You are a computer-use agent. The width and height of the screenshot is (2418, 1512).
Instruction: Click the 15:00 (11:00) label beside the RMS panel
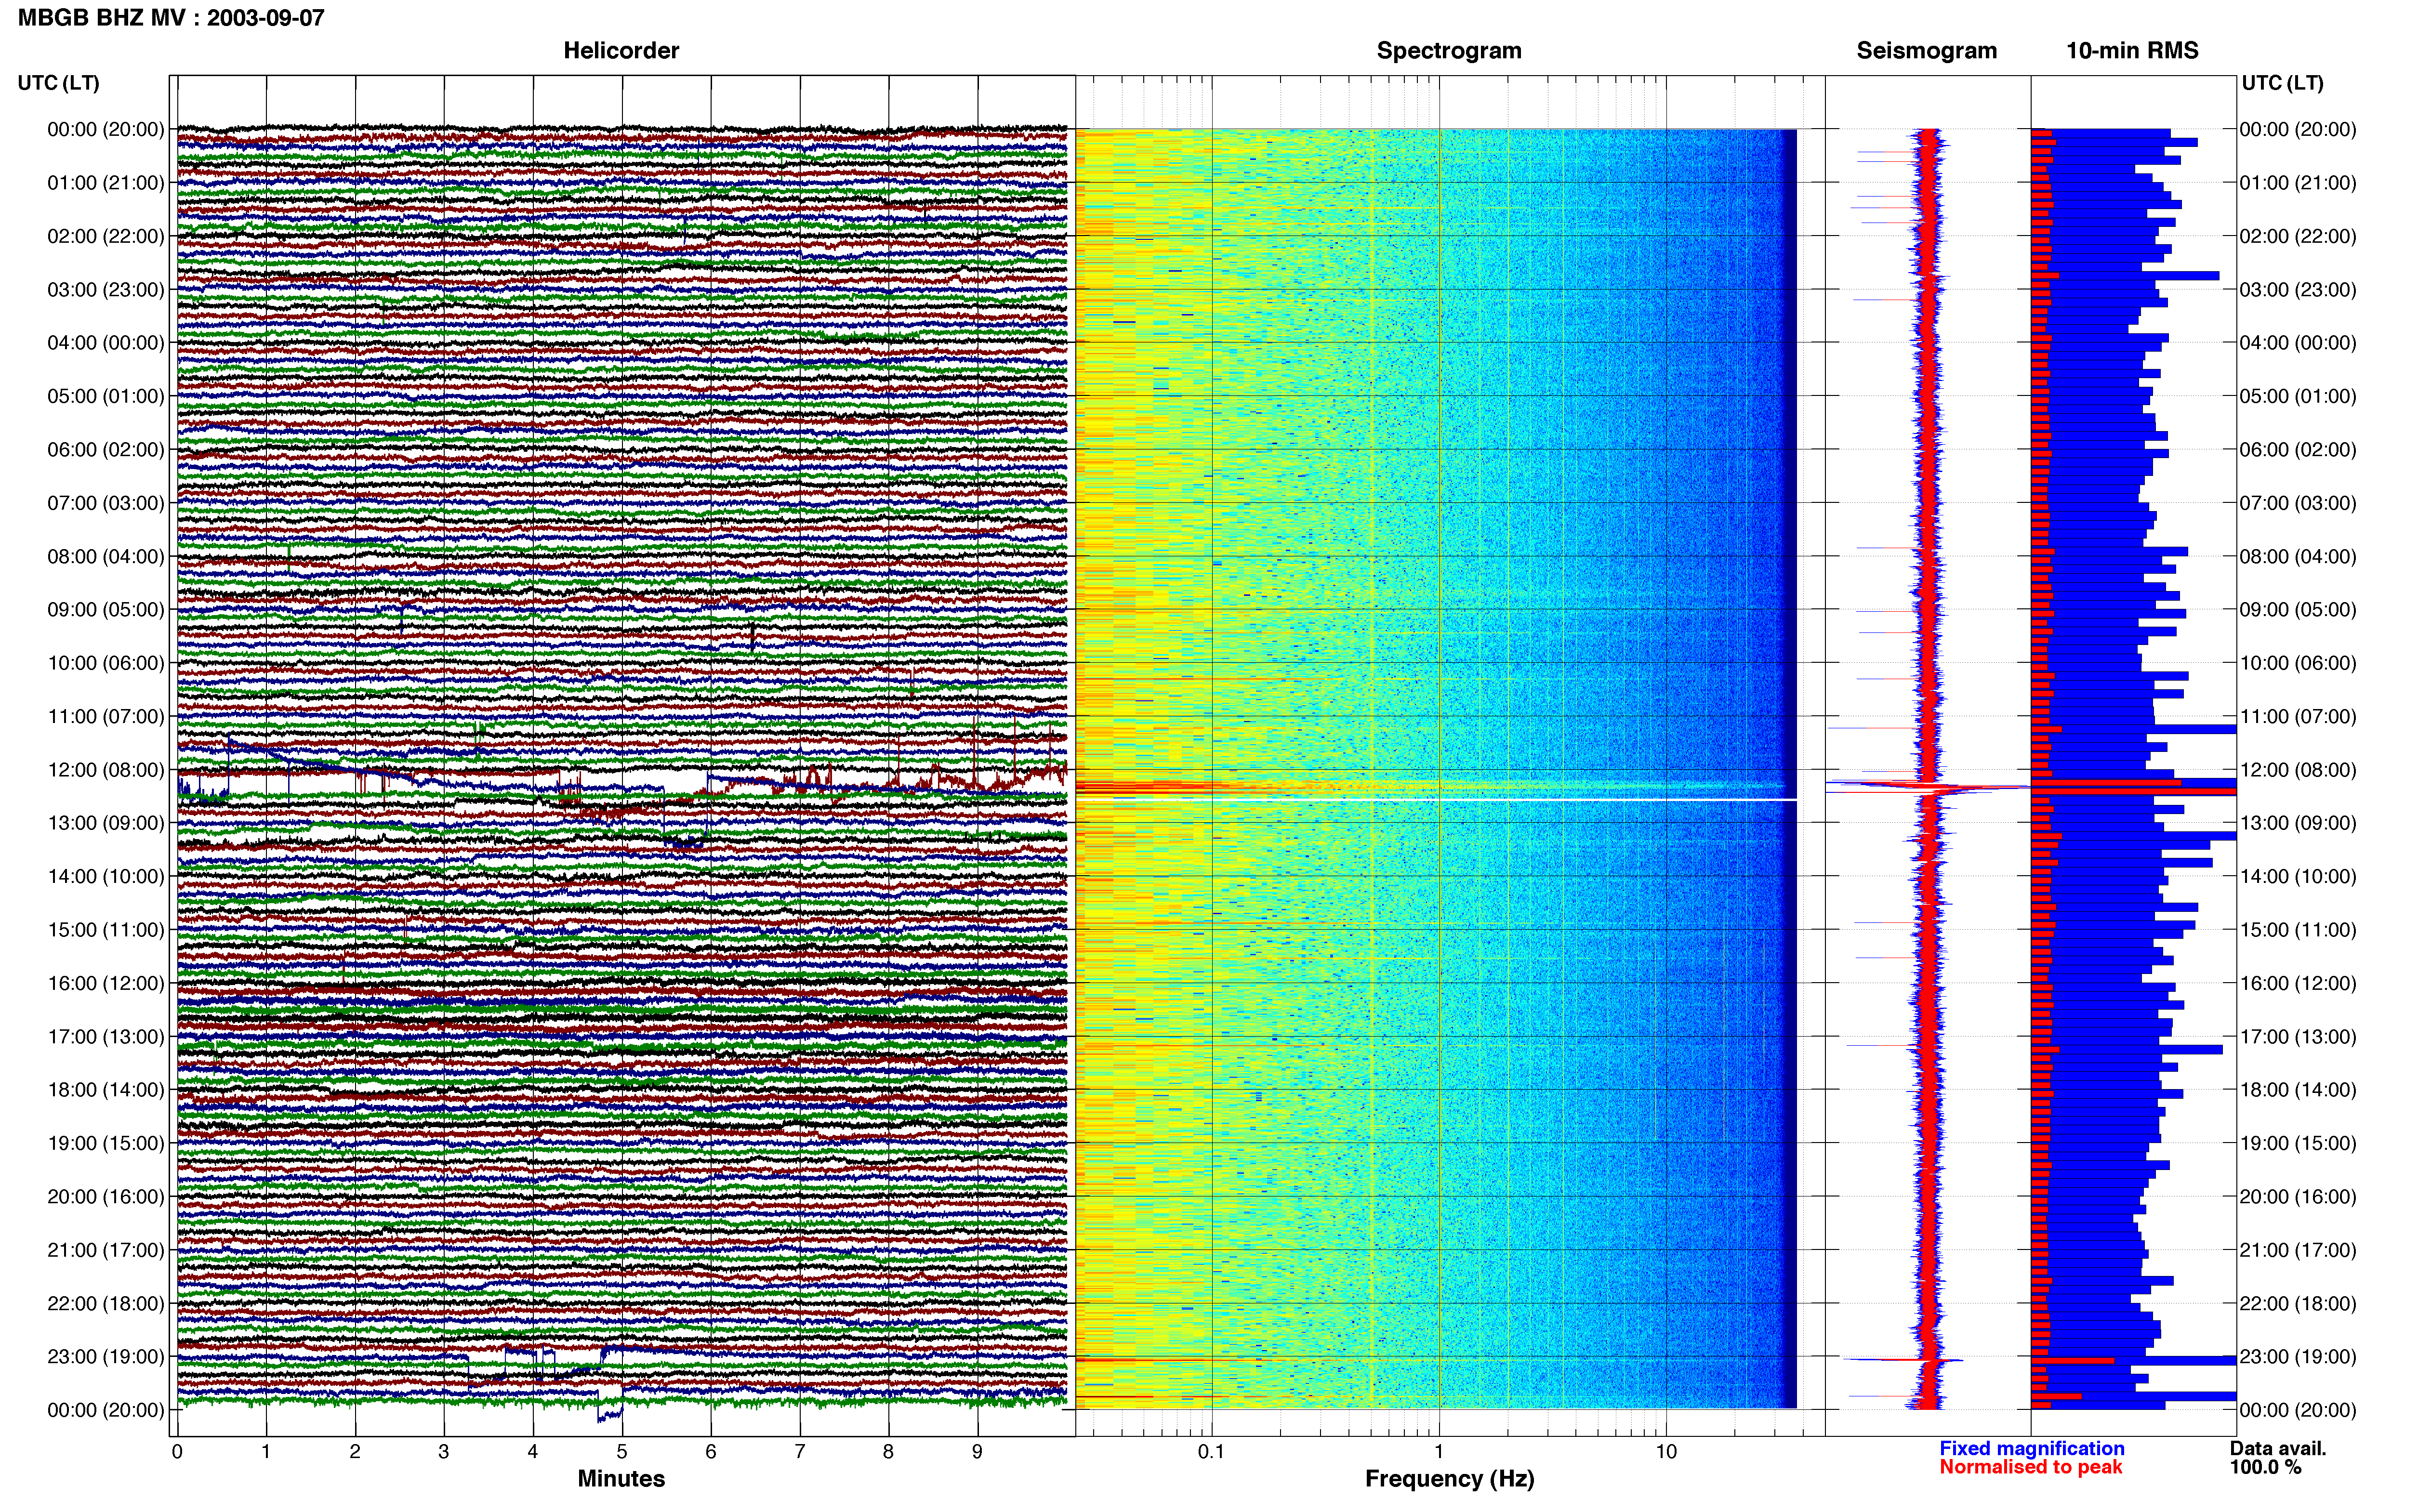pos(2298,930)
